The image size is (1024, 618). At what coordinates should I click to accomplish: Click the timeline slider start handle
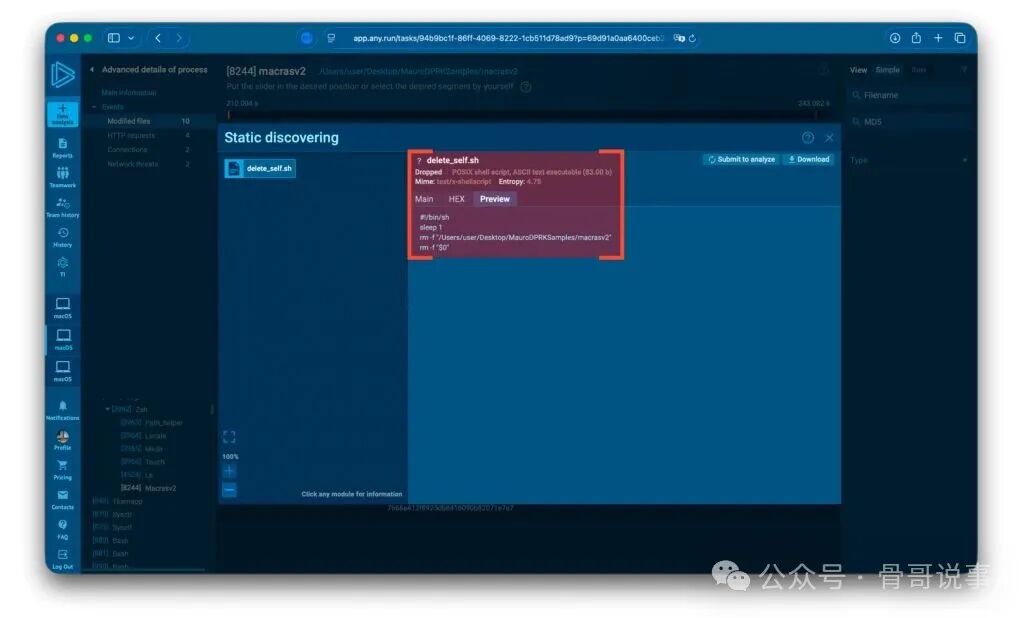click(229, 115)
